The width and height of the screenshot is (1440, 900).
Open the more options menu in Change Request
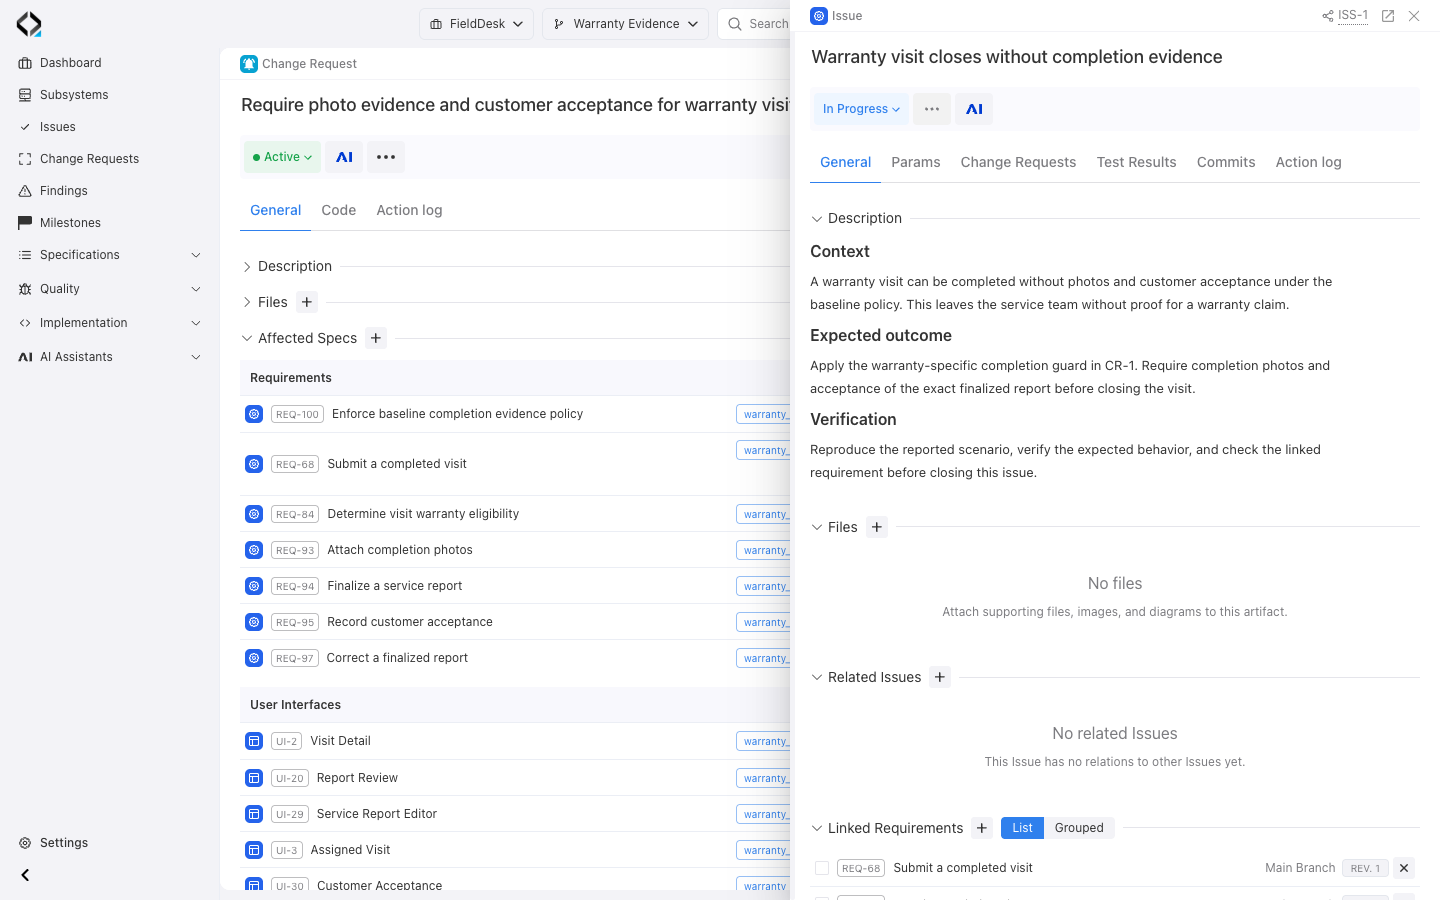pos(386,157)
